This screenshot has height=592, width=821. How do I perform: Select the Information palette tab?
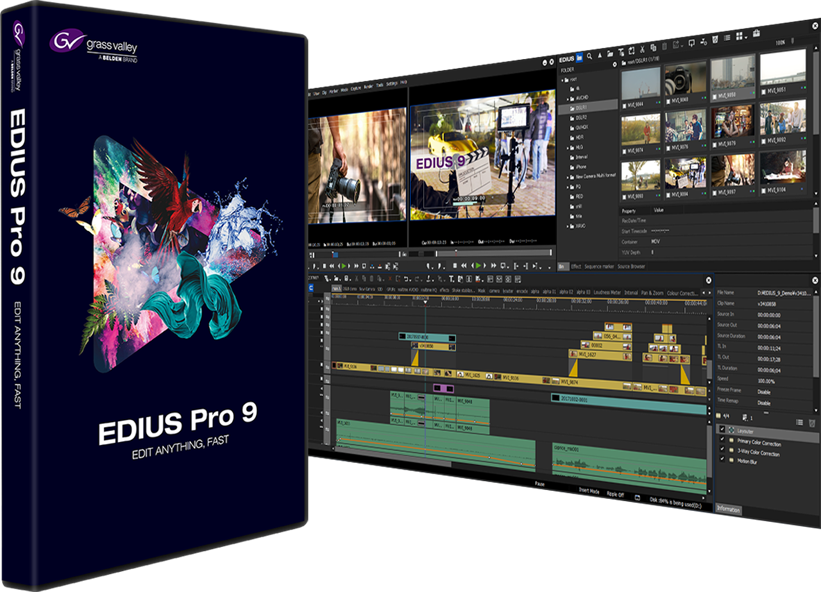pyautogui.click(x=728, y=509)
